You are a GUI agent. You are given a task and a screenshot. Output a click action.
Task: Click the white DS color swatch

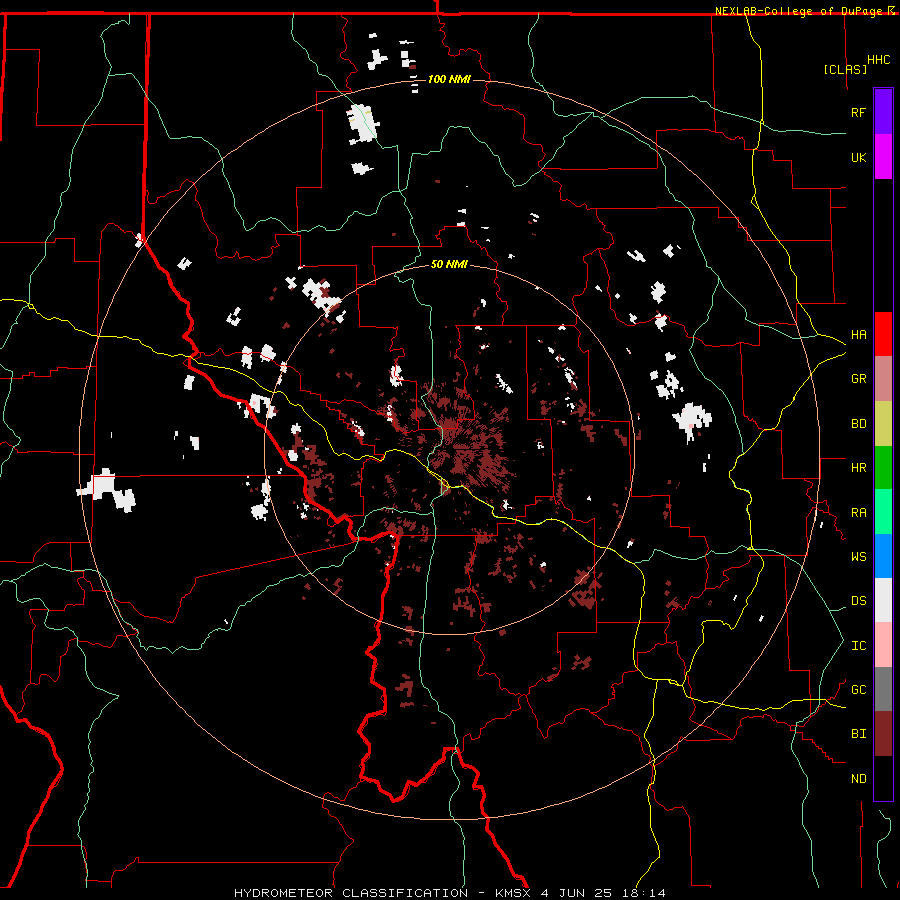coord(883,600)
